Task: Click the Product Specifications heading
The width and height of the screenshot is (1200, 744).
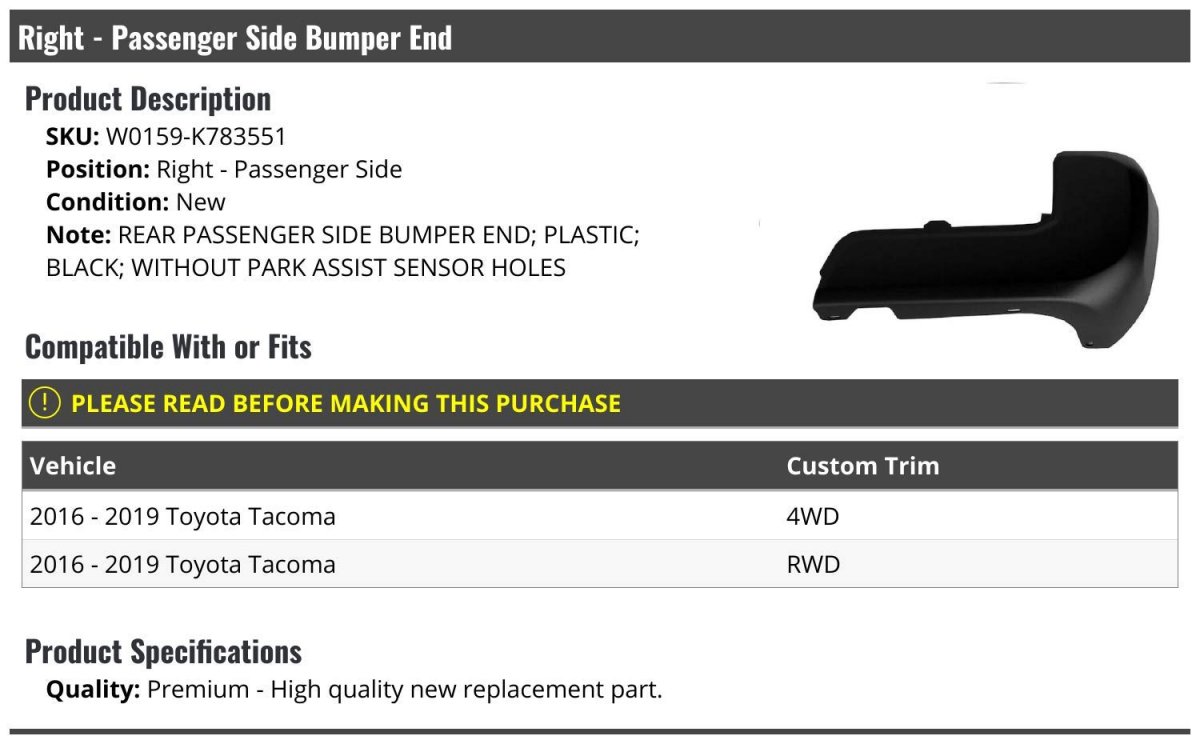Action: [163, 652]
